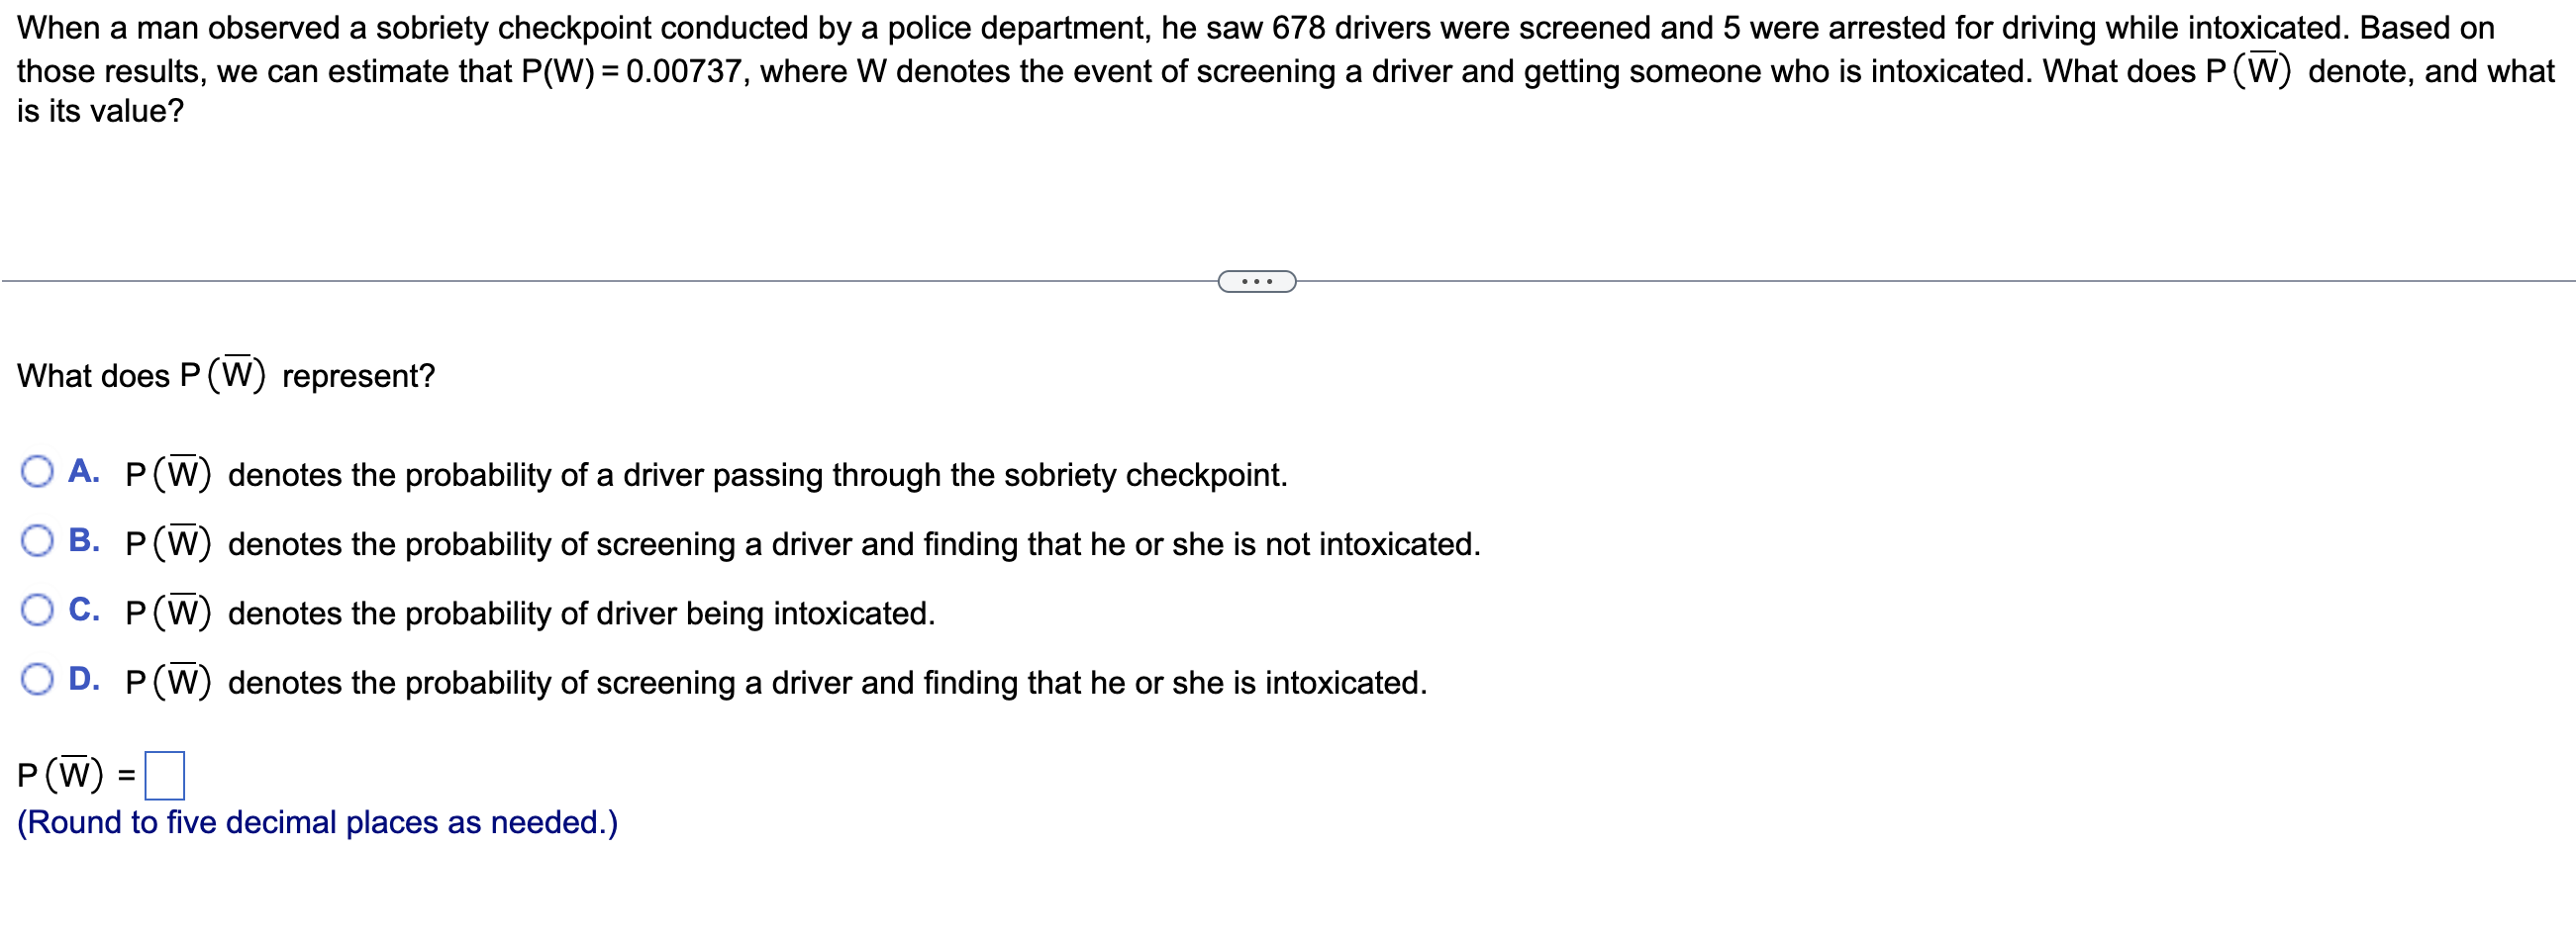Click the horizontal divider line
This screenshot has width=2576, height=944.
(x=600, y=281)
